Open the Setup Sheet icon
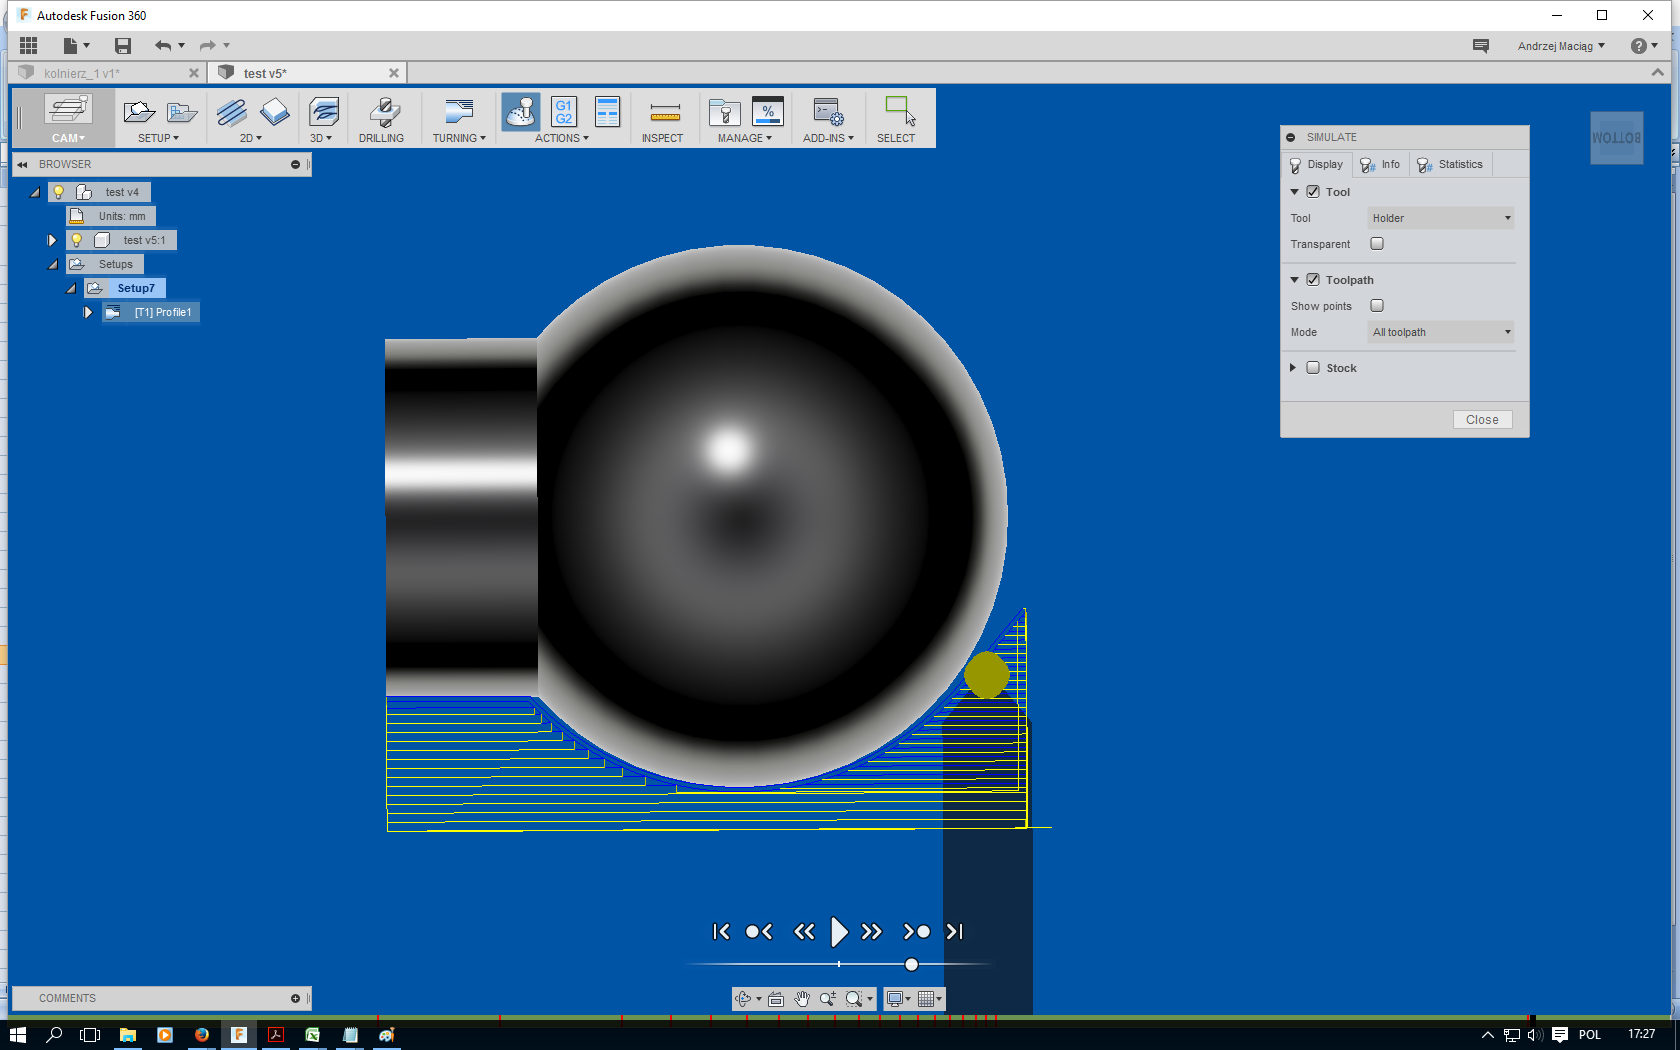The image size is (1680, 1050). coord(607,112)
